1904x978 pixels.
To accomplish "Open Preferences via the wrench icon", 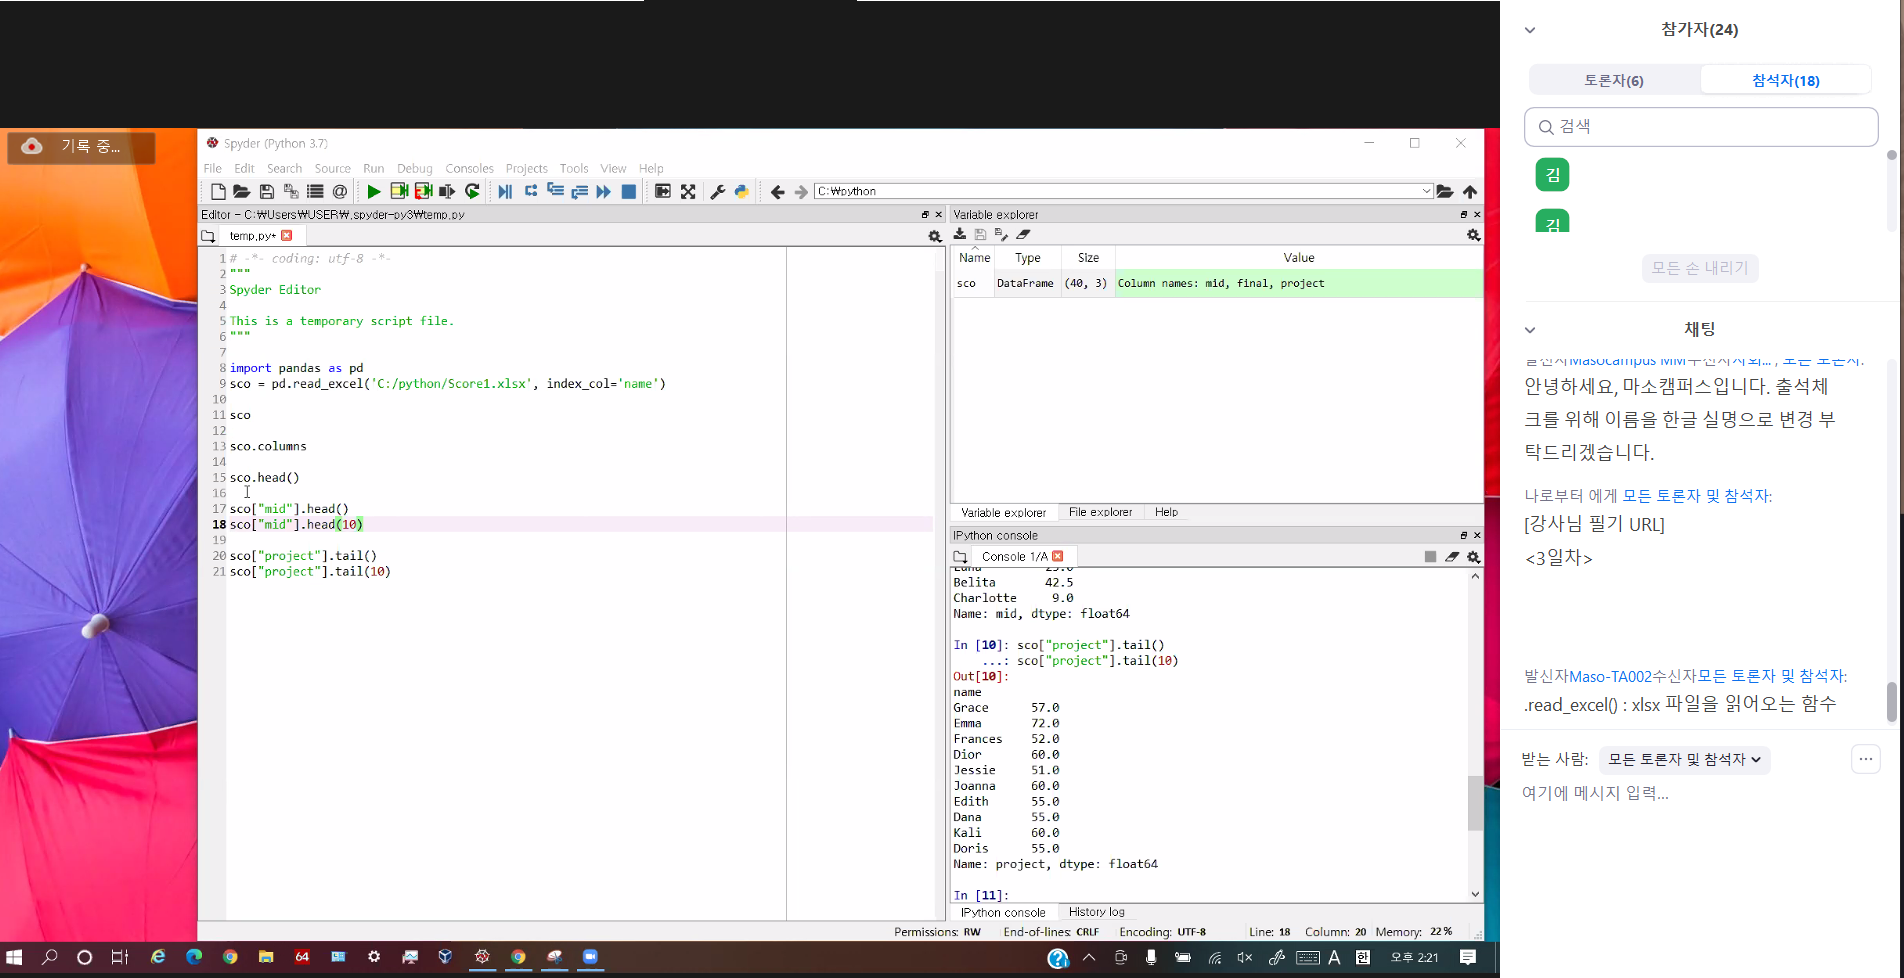I will (x=717, y=191).
